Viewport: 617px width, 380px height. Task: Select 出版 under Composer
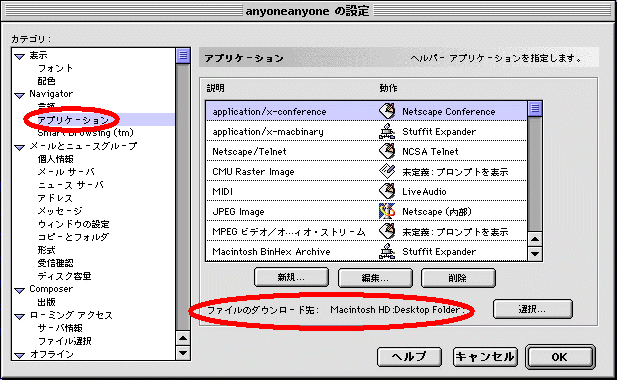coord(46,302)
